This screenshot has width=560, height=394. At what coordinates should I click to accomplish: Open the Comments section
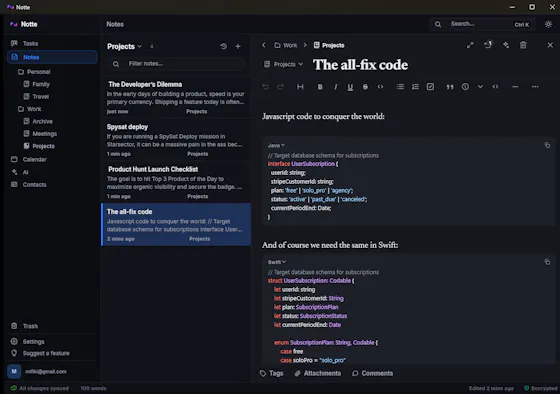tap(372, 373)
